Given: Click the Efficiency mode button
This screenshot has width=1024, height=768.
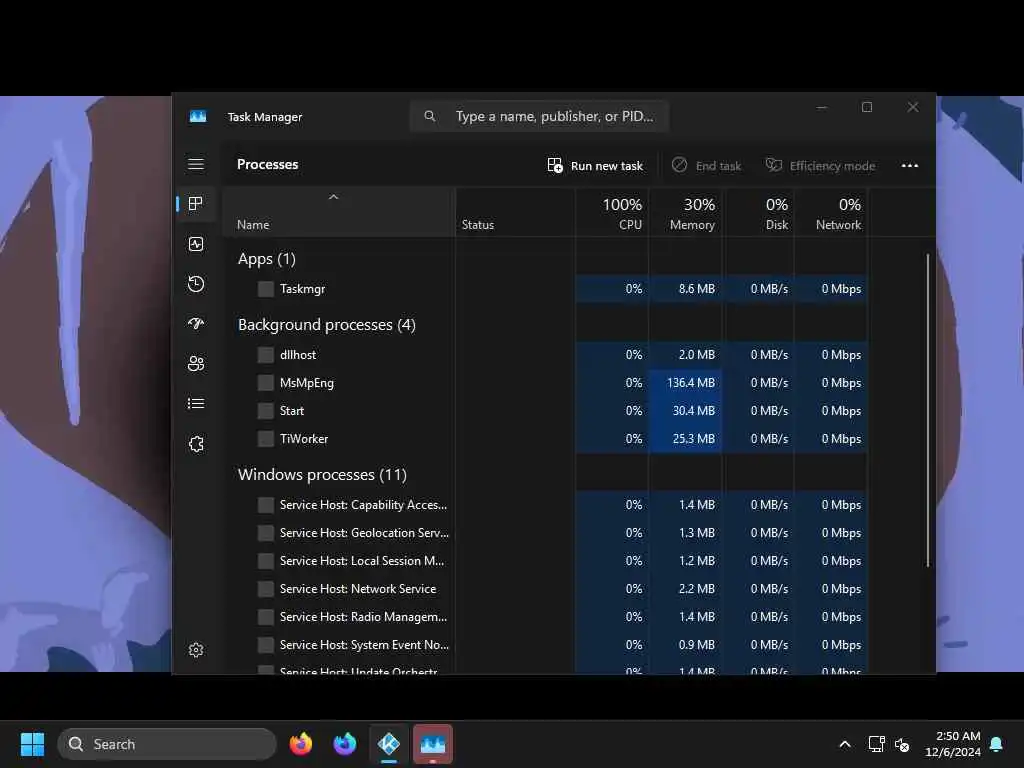Looking at the screenshot, I should coord(820,165).
